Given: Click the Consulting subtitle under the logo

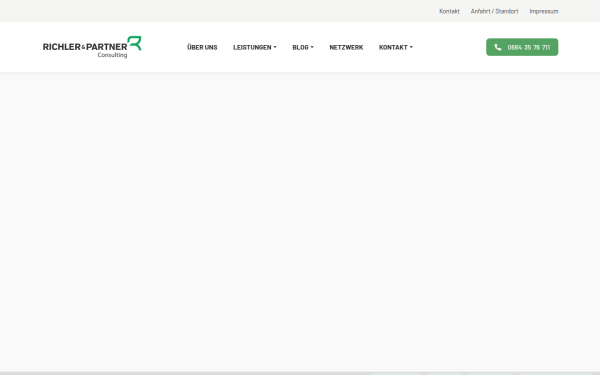Looking at the screenshot, I should point(112,55).
